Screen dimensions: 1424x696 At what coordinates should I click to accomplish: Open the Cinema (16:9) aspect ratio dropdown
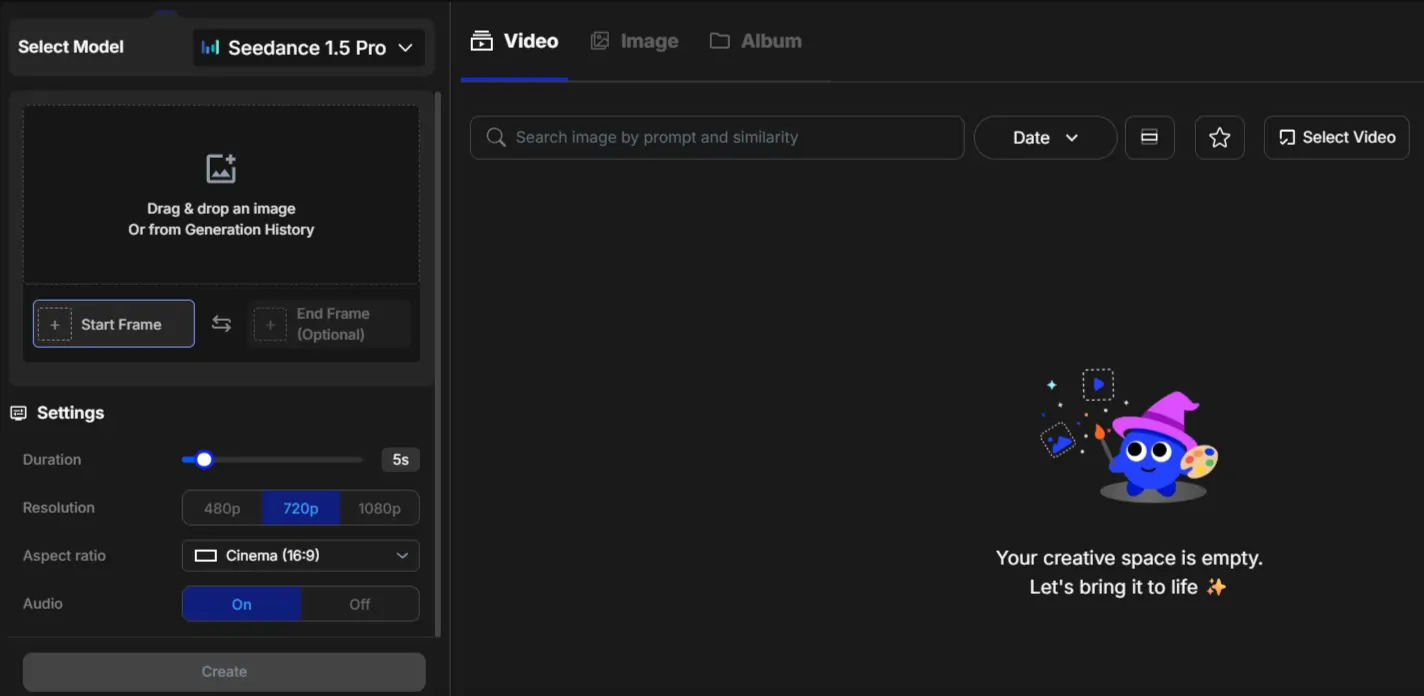click(300, 556)
